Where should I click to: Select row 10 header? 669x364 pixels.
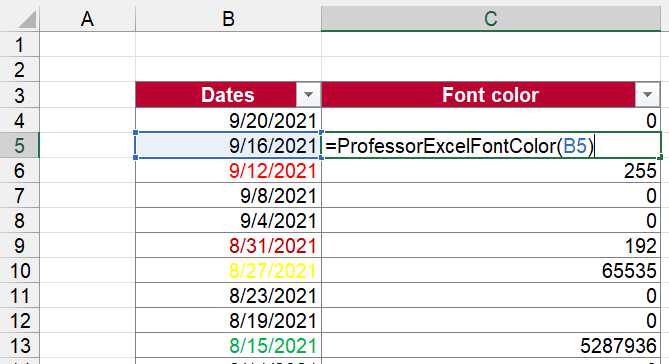(19, 271)
